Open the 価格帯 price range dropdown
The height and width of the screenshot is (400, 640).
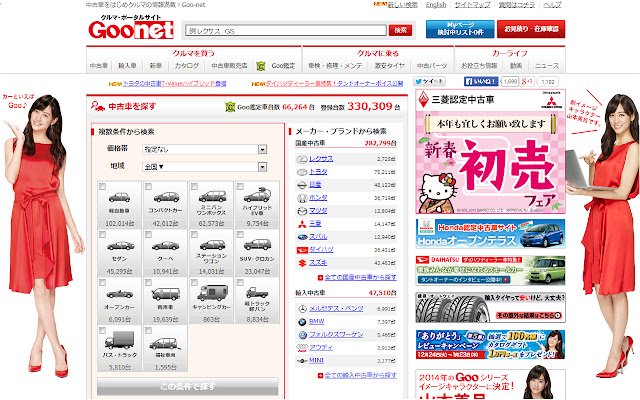(205, 149)
